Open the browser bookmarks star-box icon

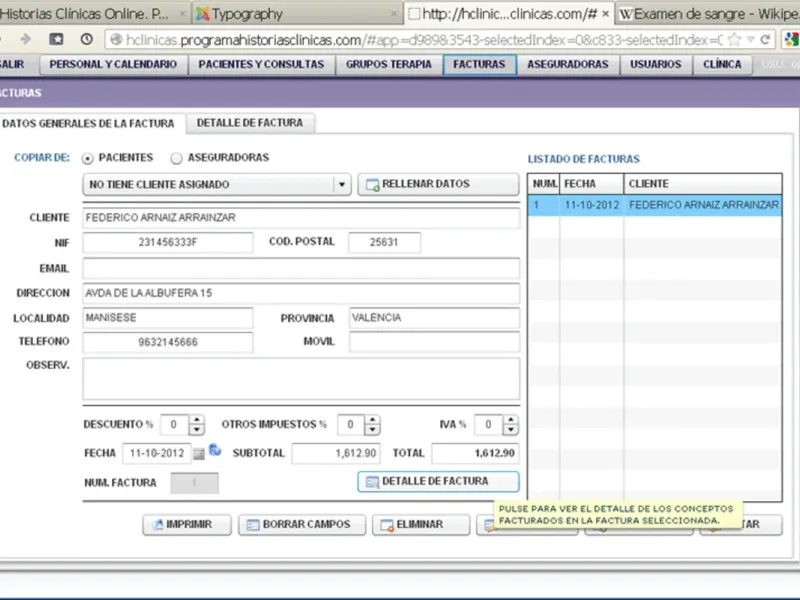[x=56, y=39]
